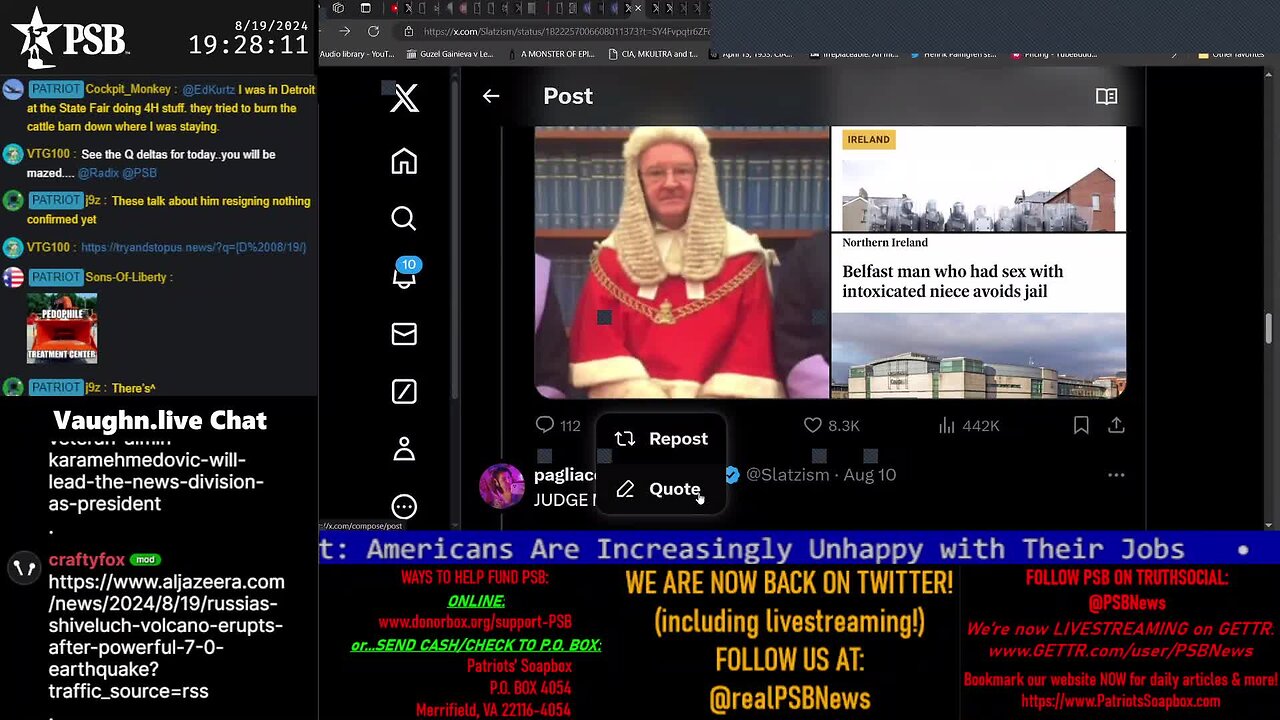Click the tab actions icon in tab bar

pos(365,8)
